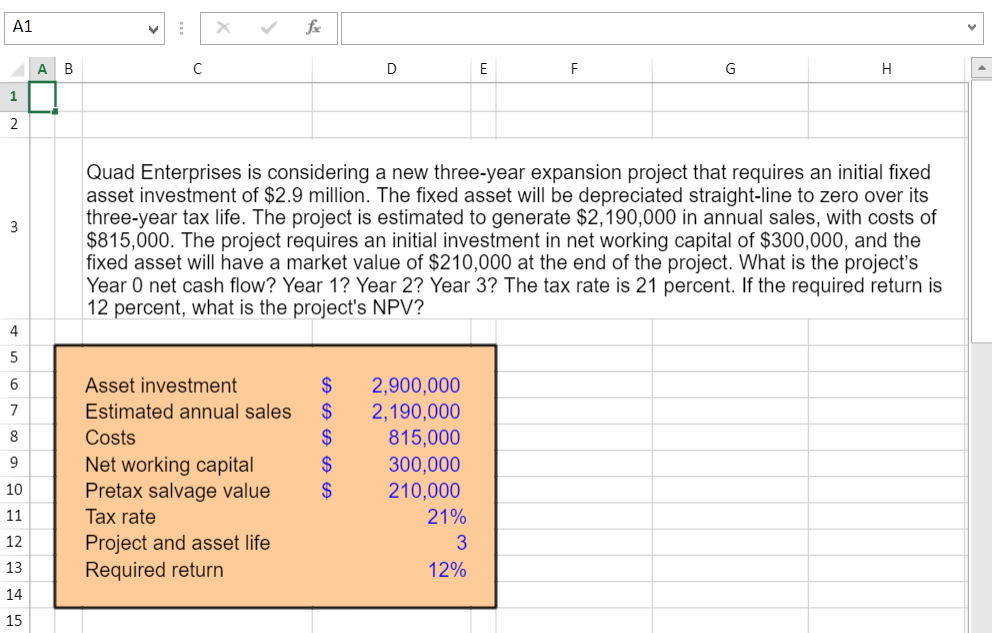
Task: Click the Insert Function (fx) icon
Action: coord(311,28)
